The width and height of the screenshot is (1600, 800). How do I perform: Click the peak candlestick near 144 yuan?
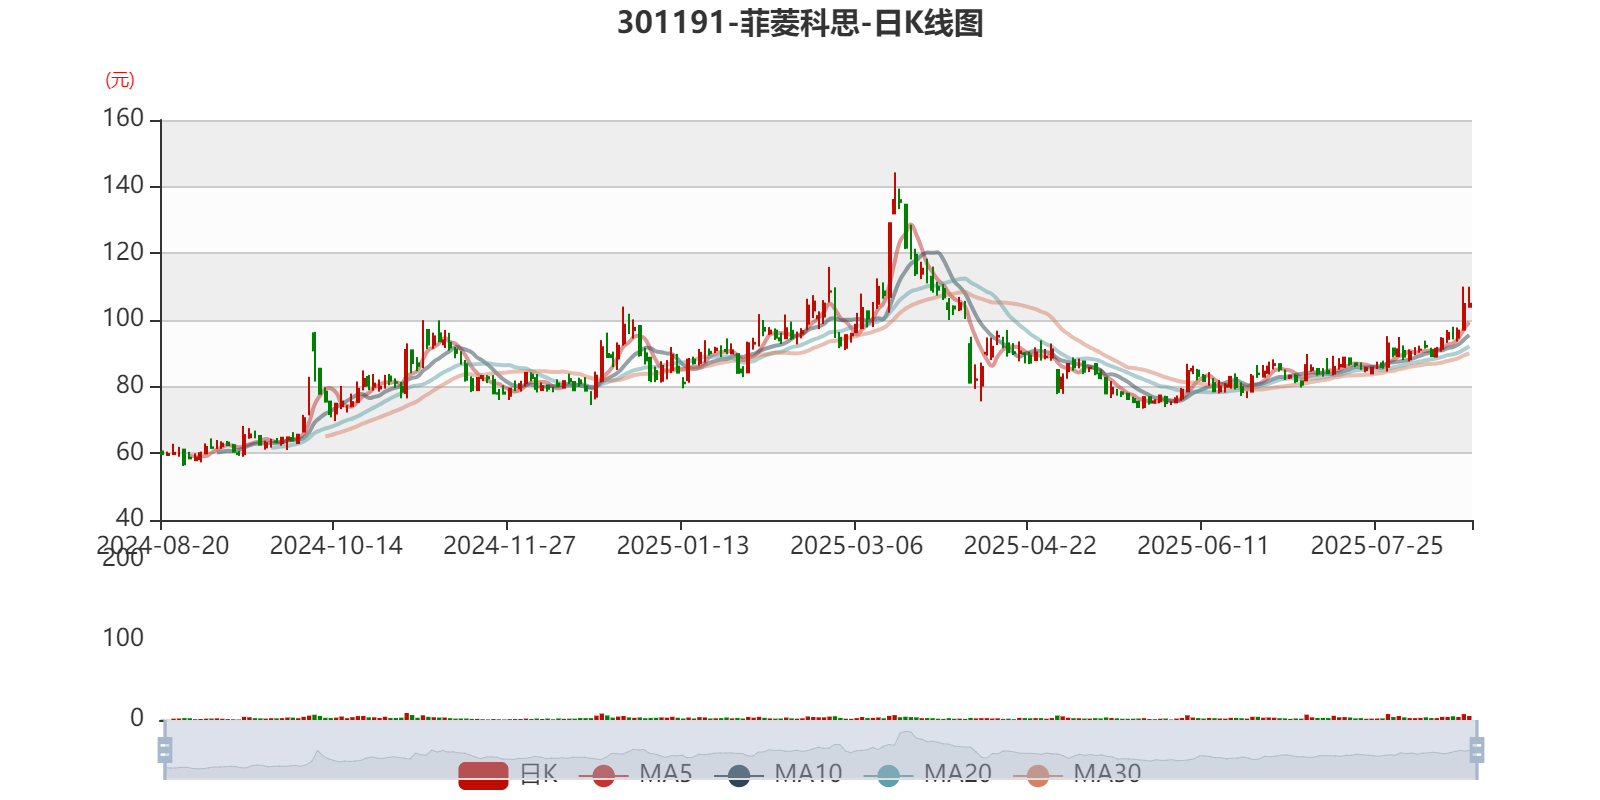(x=894, y=193)
